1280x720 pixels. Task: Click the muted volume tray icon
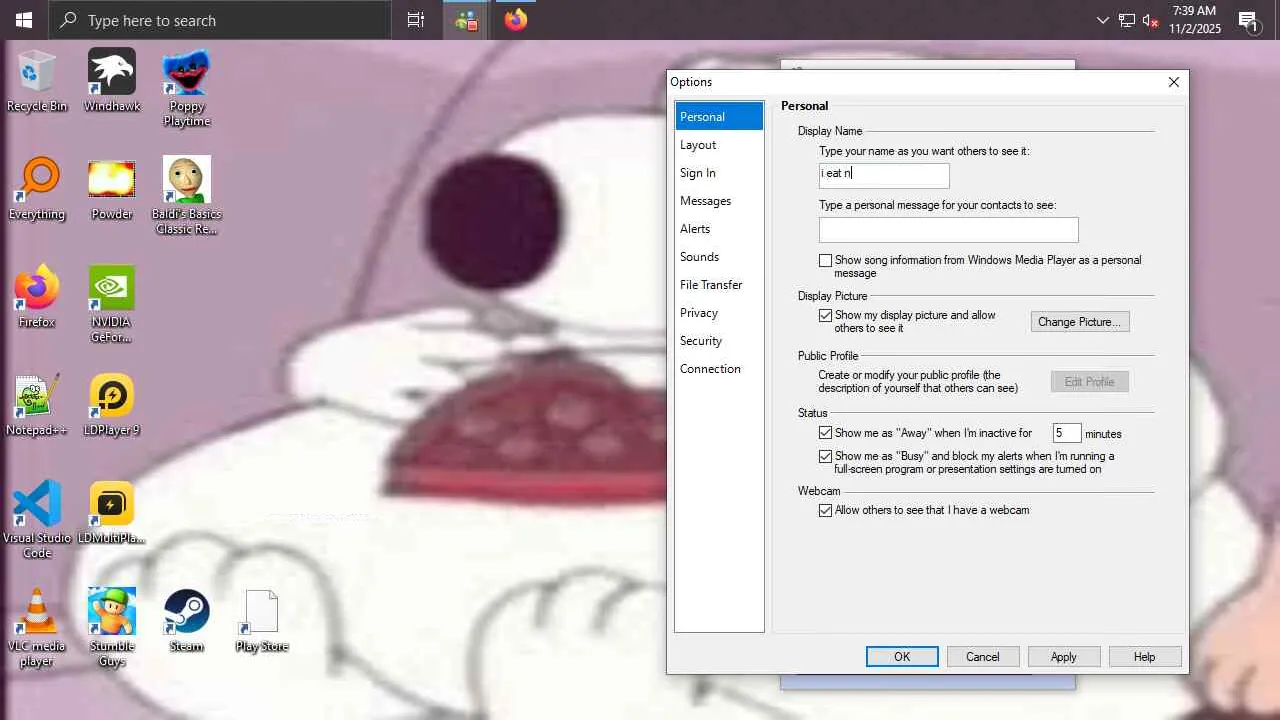1150,20
